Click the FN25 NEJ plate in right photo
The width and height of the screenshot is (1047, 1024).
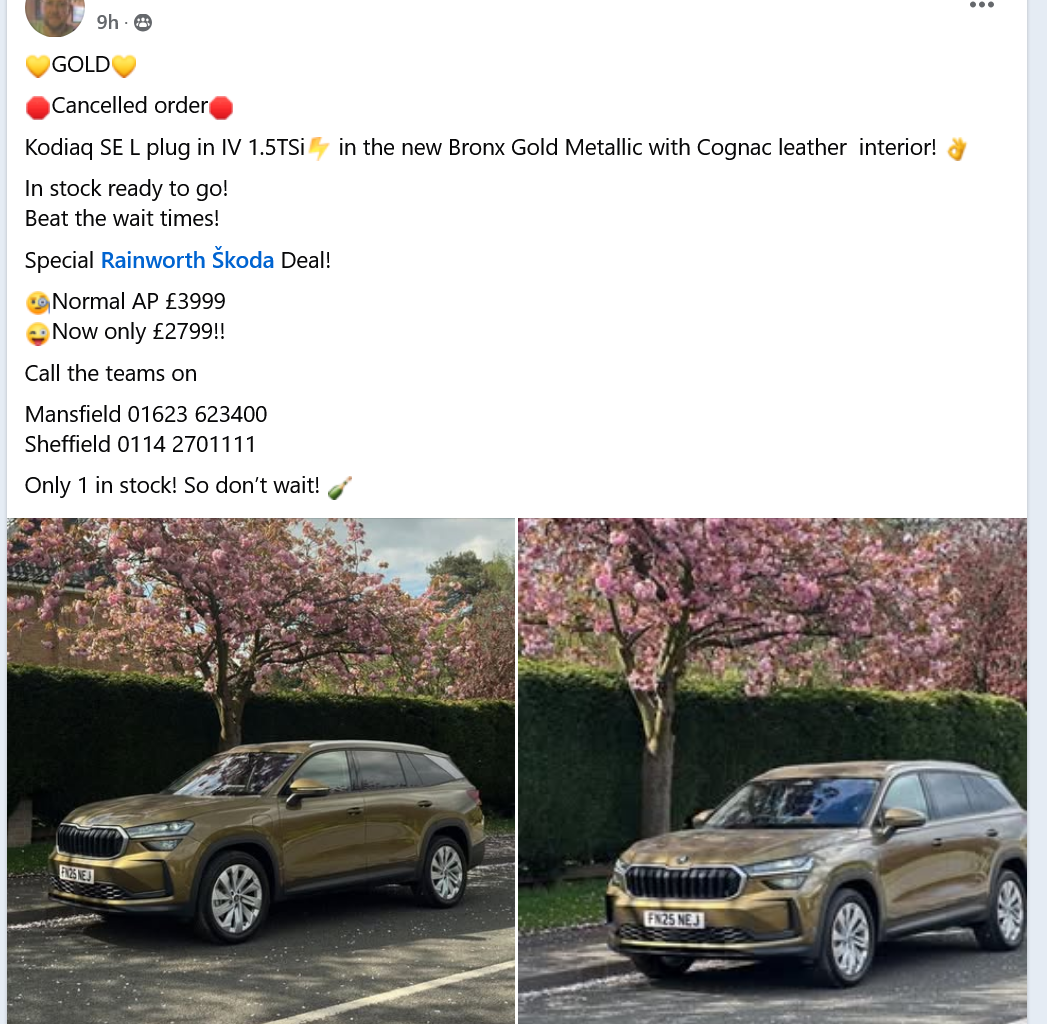point(673,919)
